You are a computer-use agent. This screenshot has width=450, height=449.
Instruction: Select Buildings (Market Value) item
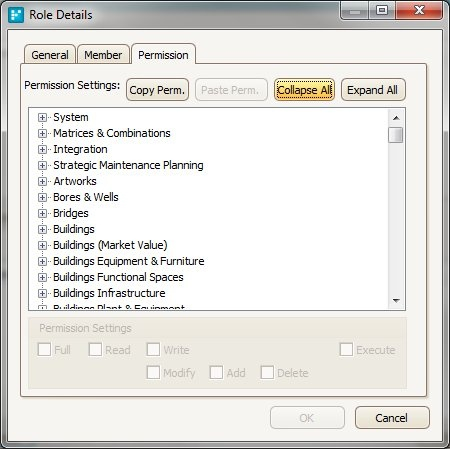(110, 245)
